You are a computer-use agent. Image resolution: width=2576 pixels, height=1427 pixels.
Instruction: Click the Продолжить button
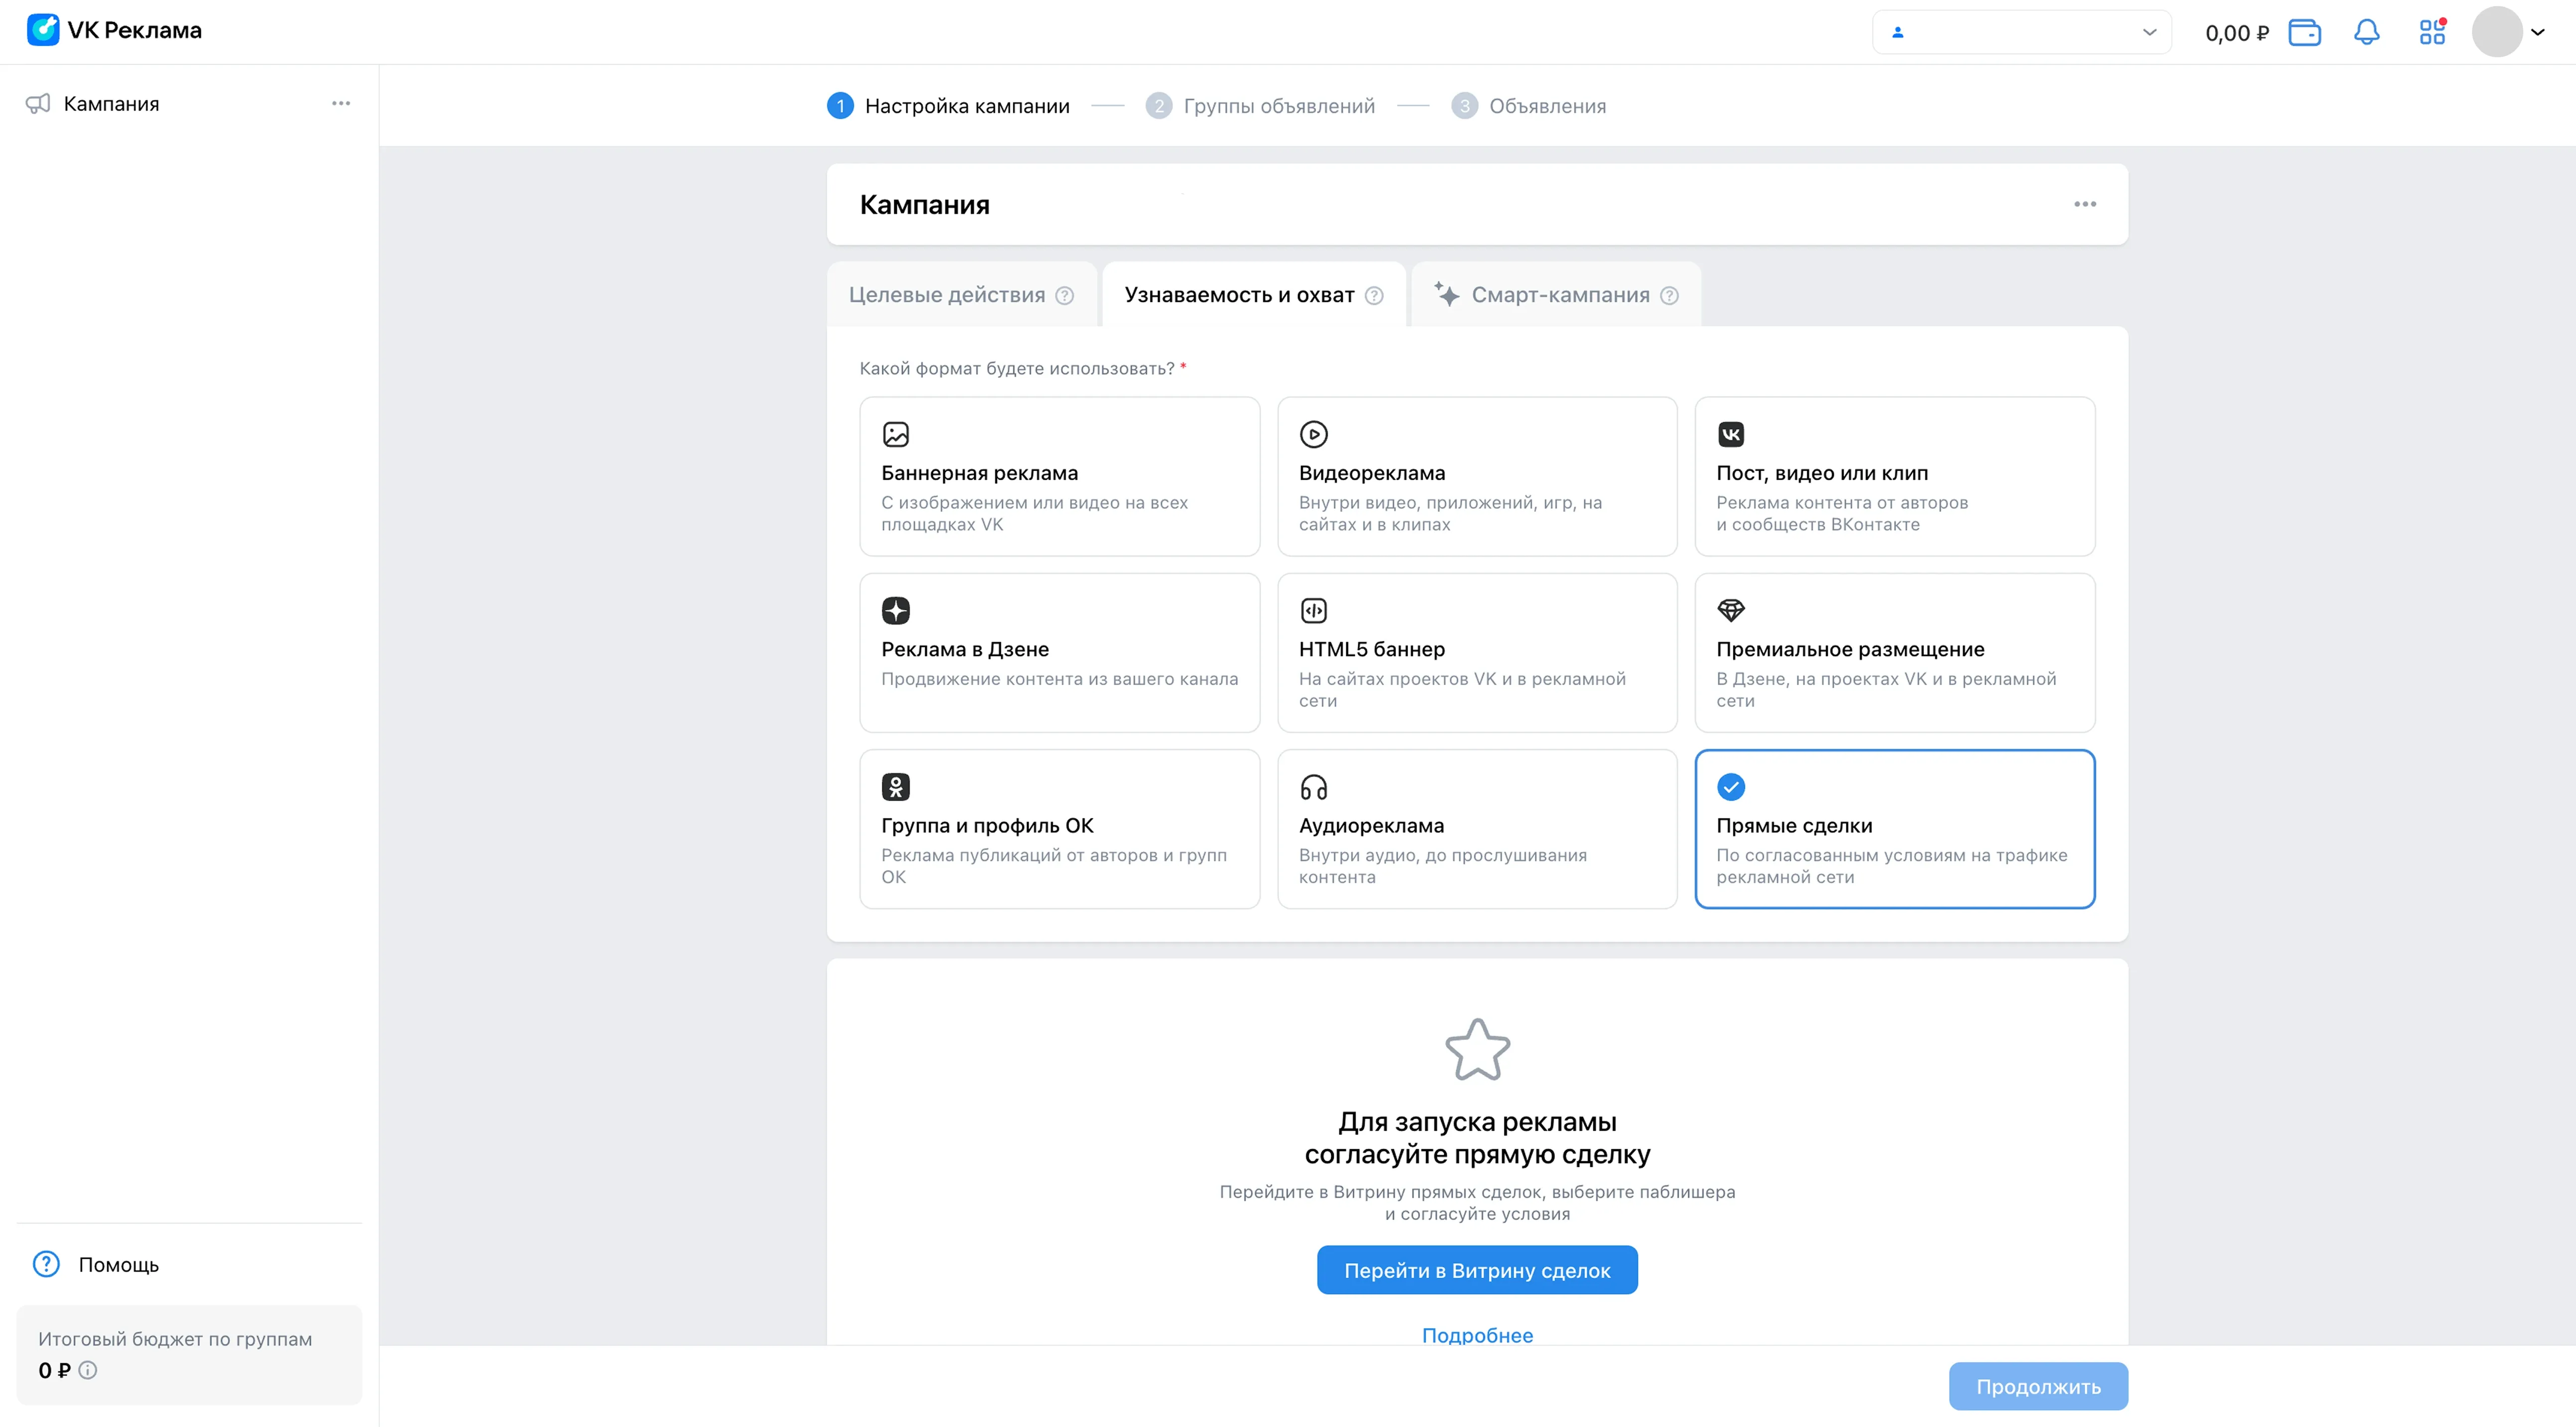[2038, 1386]
